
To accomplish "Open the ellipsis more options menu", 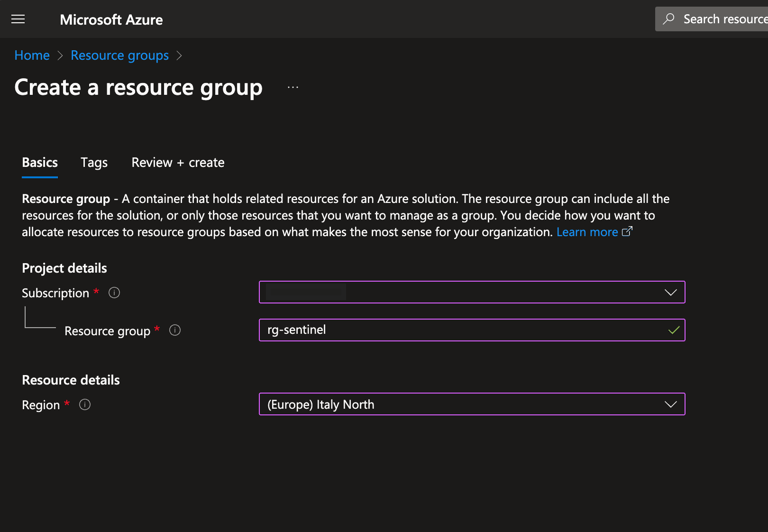I will [293, 87].
